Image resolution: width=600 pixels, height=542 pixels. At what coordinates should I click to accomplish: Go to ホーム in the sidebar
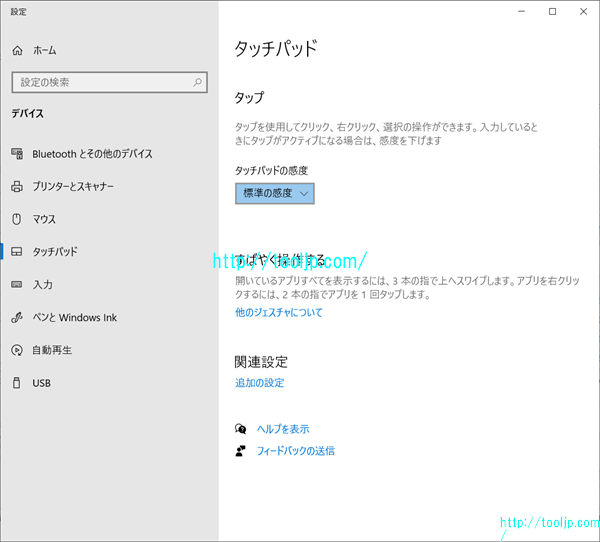(x=44, y=50)
